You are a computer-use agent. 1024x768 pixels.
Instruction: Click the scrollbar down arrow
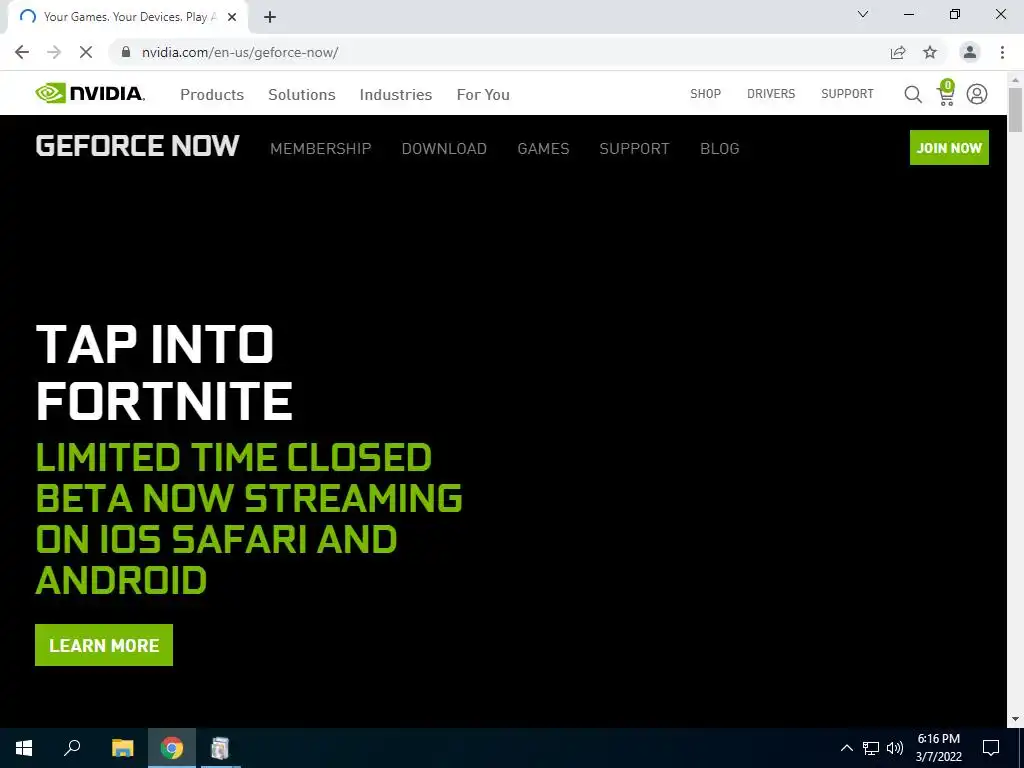tap(1016, 719)
